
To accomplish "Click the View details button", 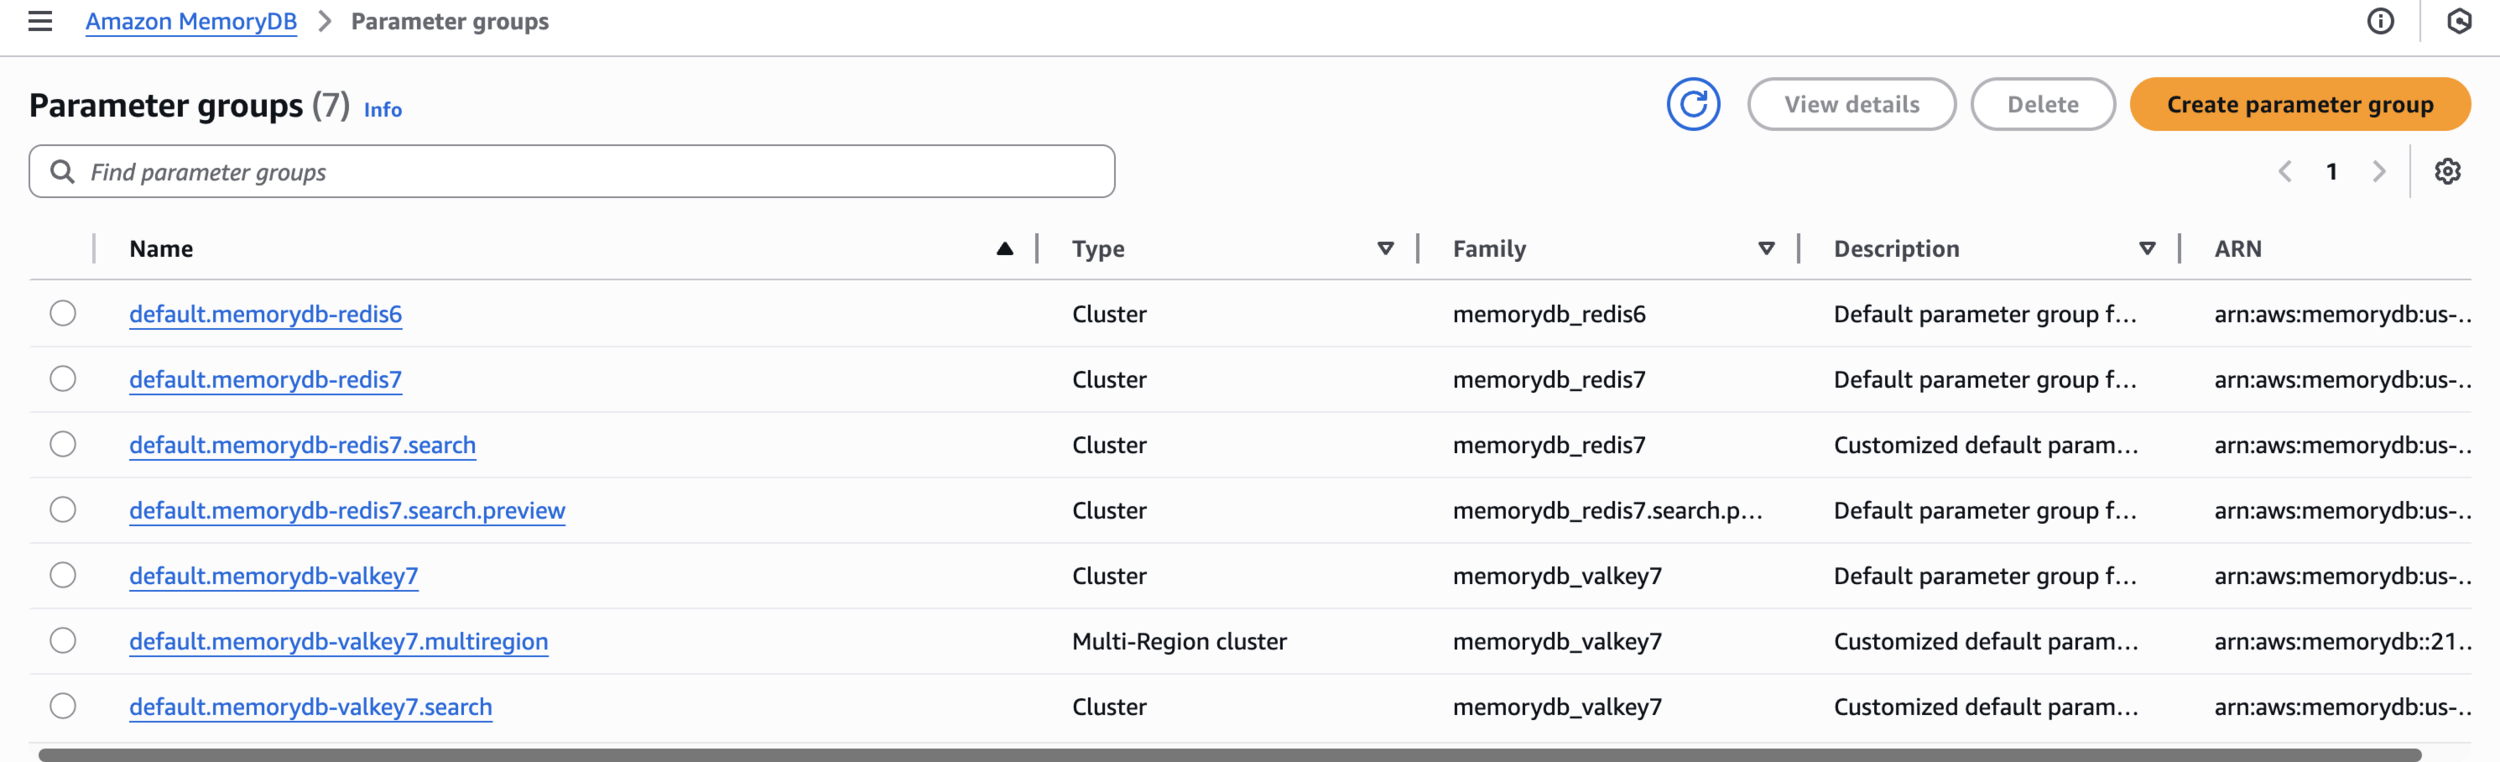I will (1852, 104).
